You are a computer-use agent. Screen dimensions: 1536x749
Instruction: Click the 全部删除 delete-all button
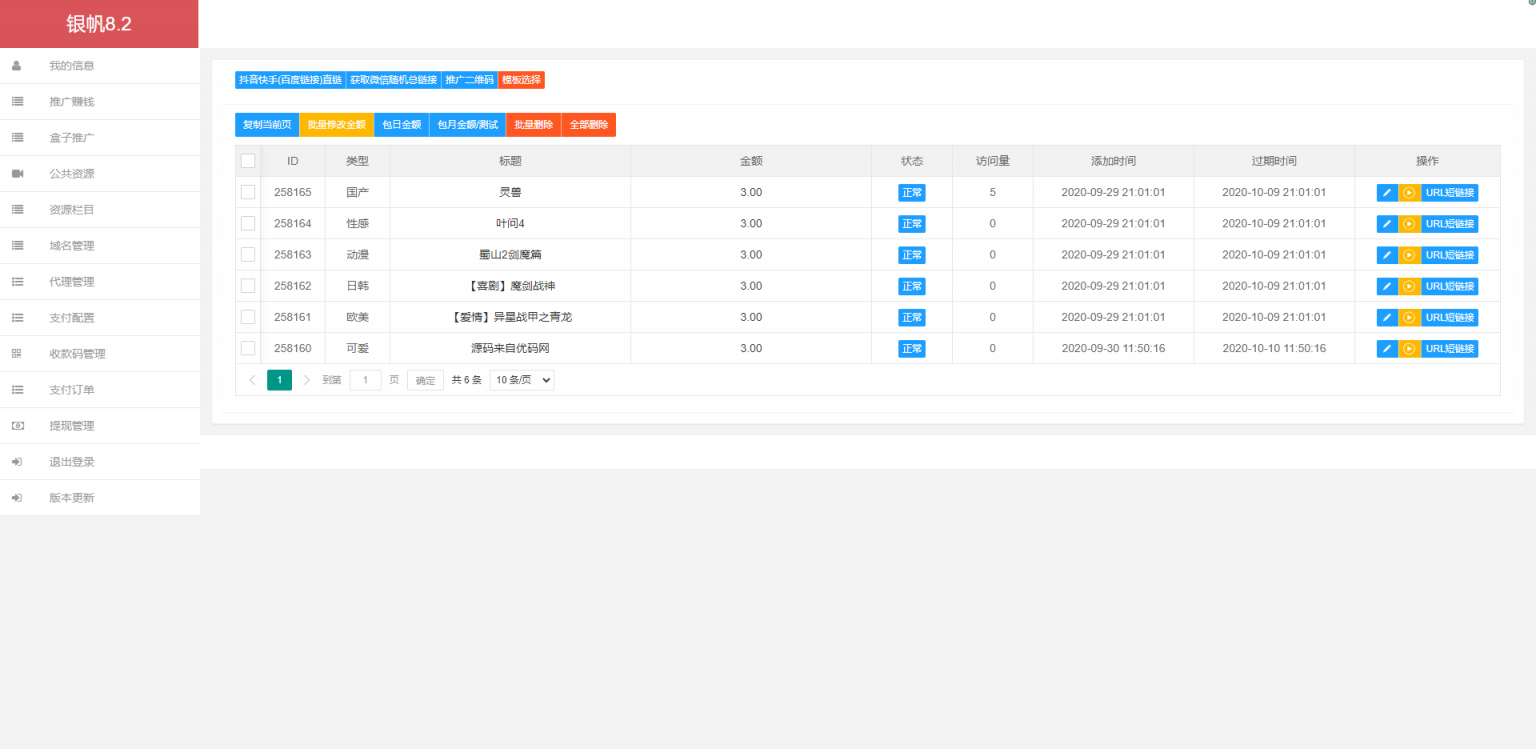point(589,124)
